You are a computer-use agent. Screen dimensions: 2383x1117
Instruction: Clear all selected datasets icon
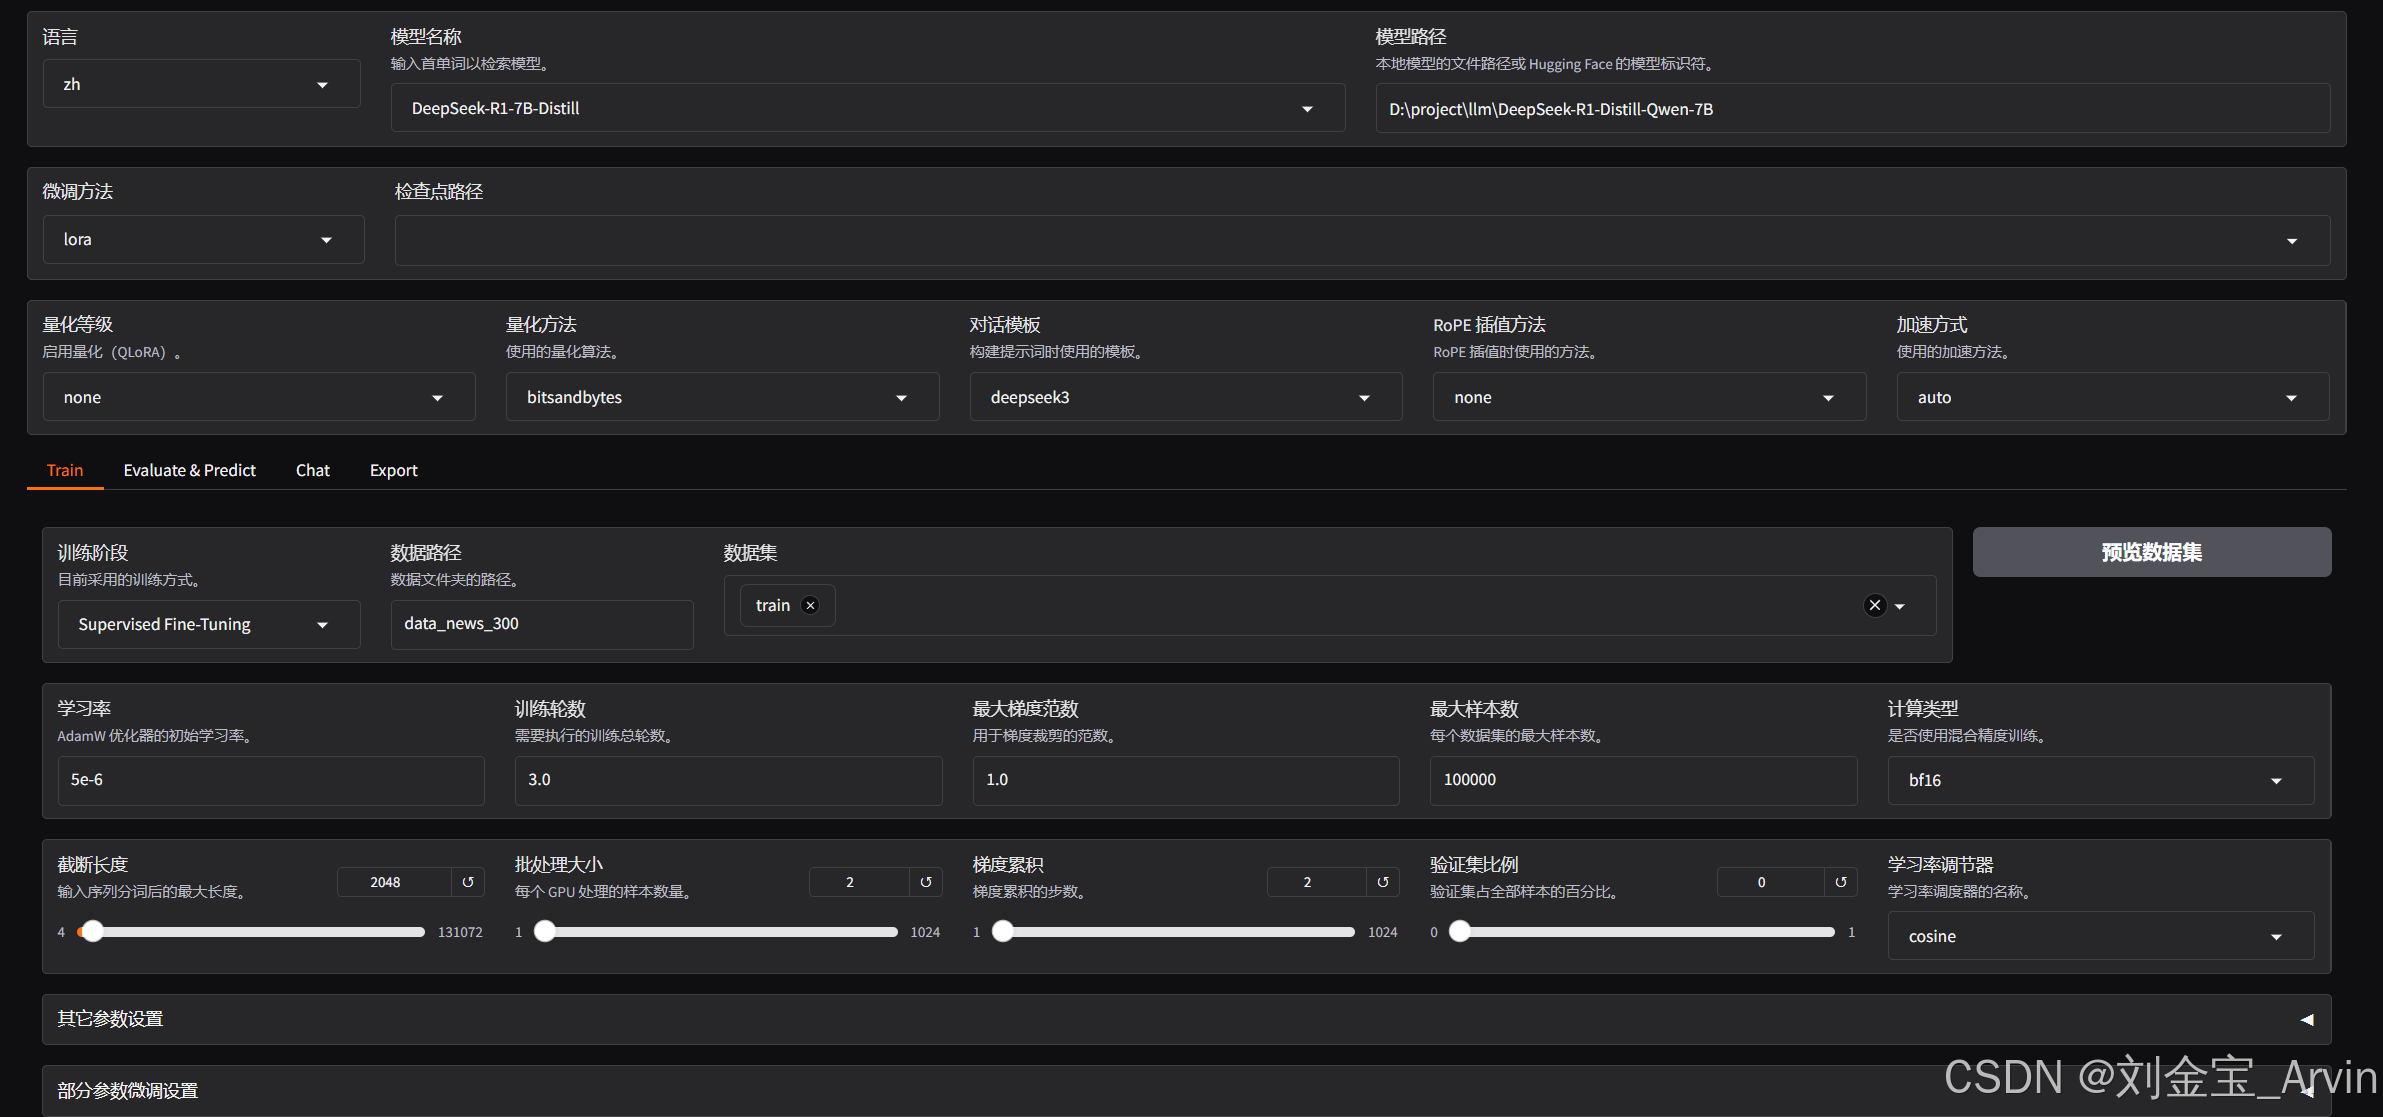[1875, 605]
